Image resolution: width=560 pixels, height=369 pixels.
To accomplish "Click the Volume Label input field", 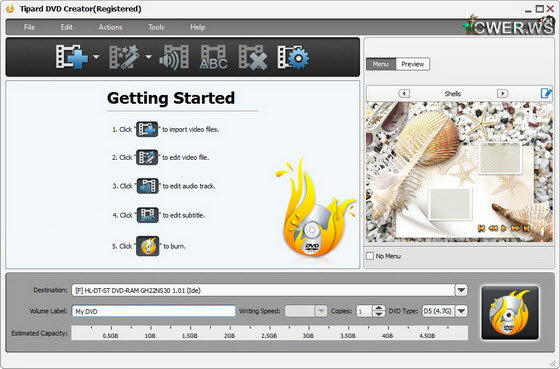I will point(154,311).
